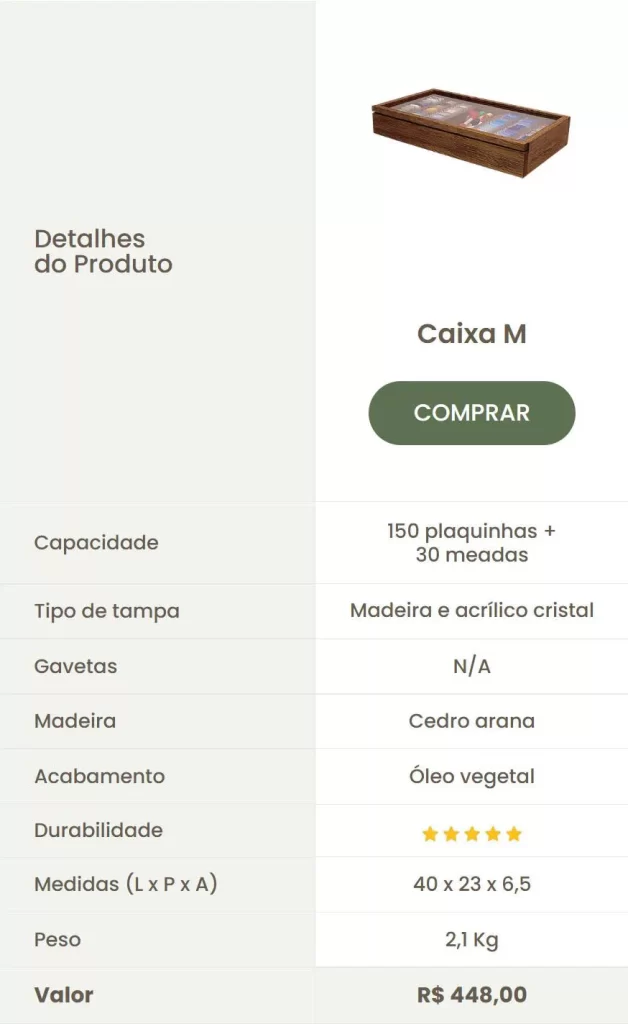Click the N/A value for Gavetas
Image resolution: width=628 pixels, height=1024 pixels.
(x=471, y=666)
